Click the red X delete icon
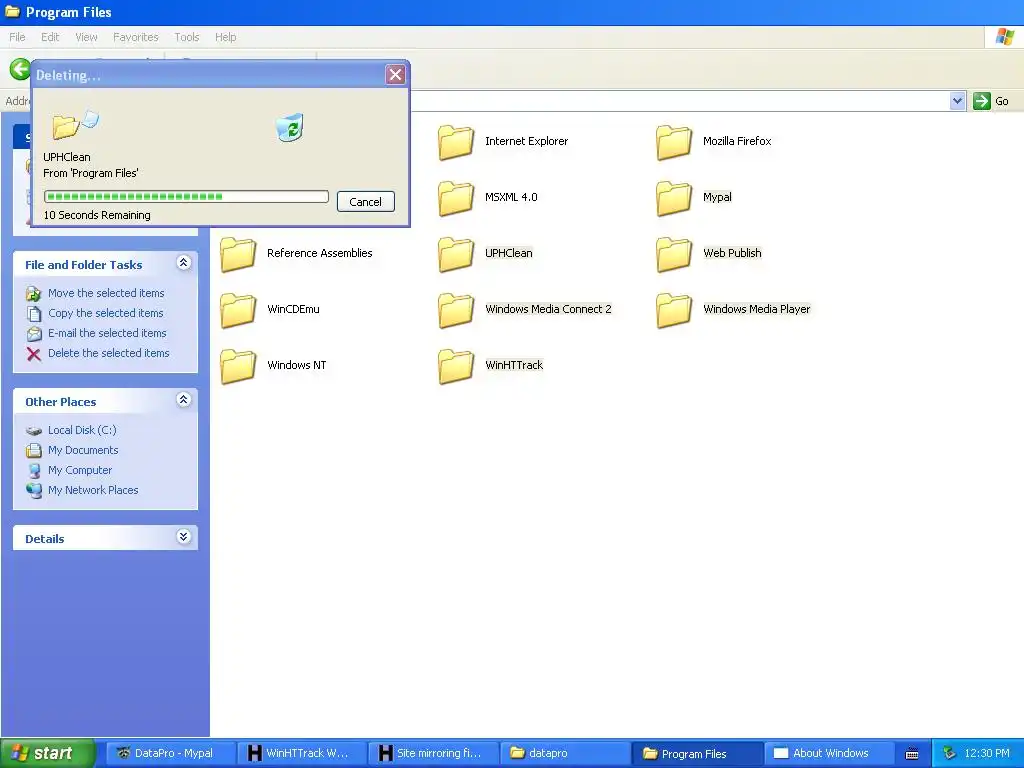1024x768 pixels. click(34, 354)
